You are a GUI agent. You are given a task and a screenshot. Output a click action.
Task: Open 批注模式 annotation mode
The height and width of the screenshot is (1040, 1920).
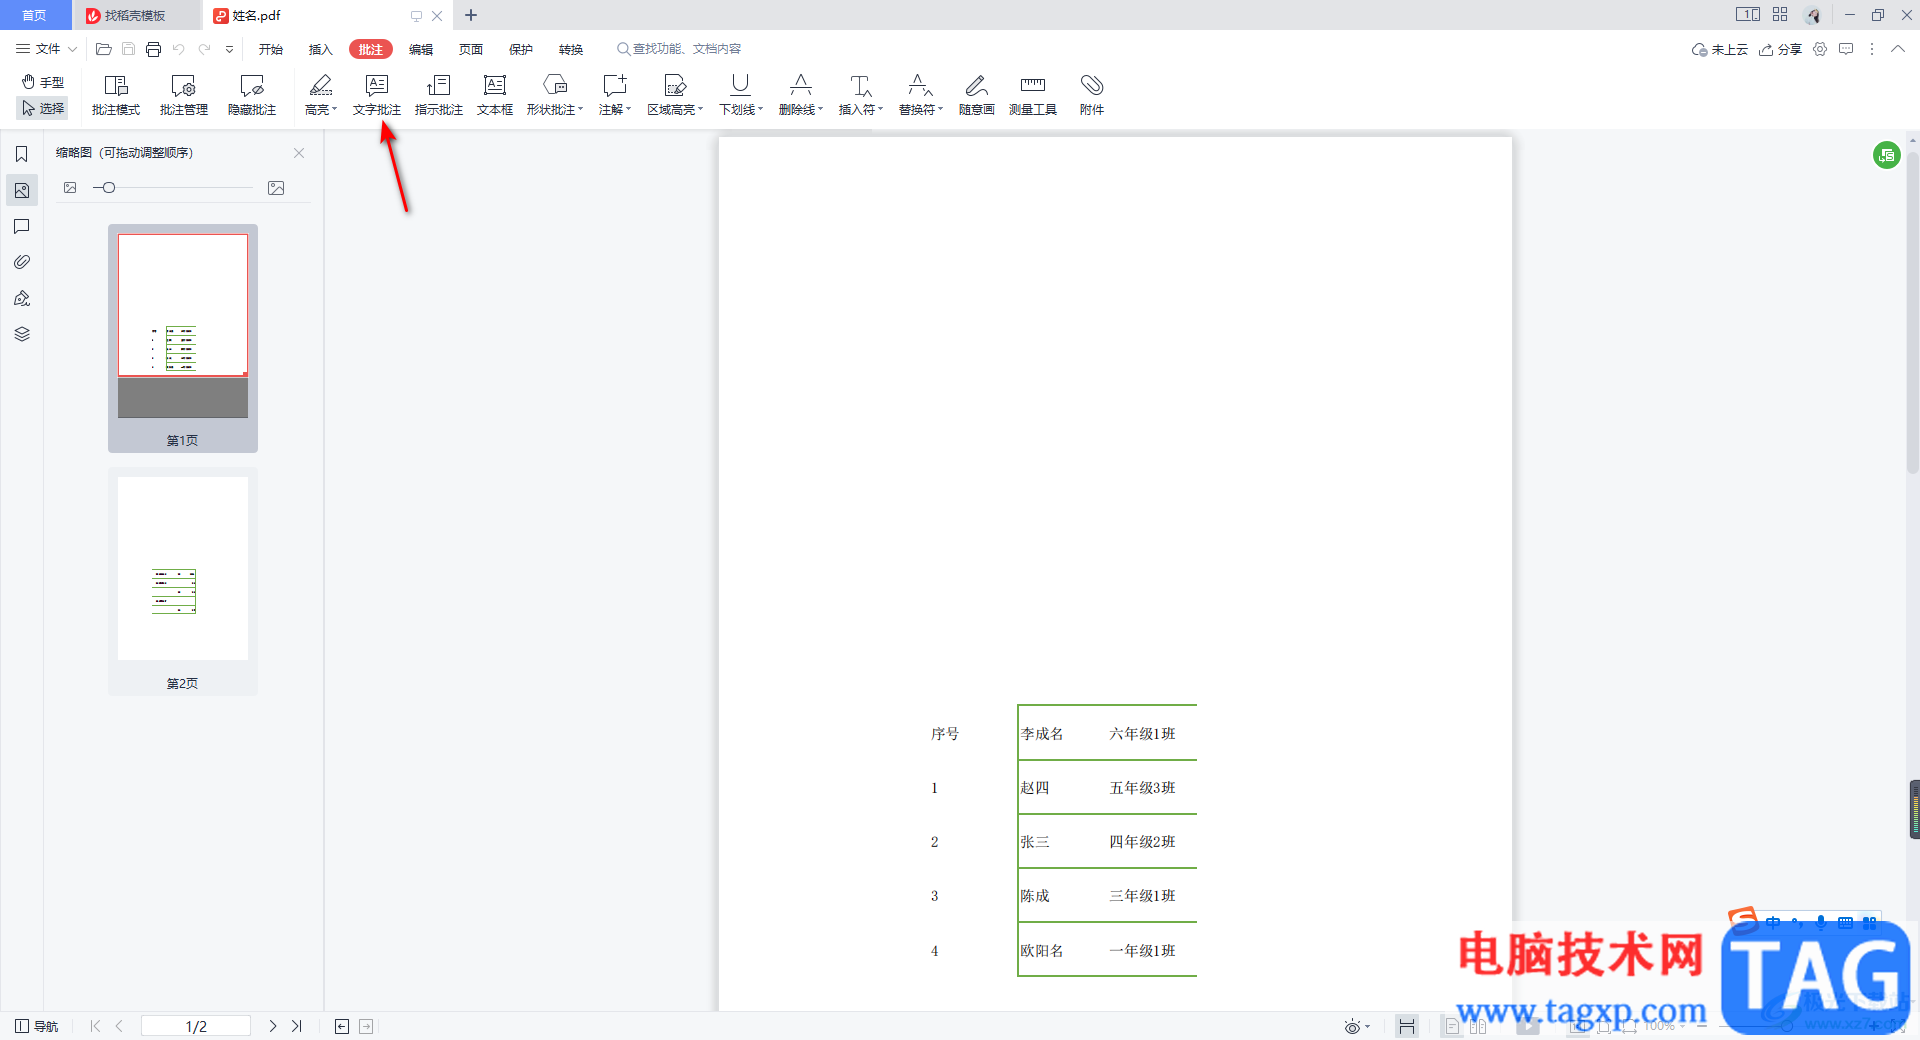116,96
